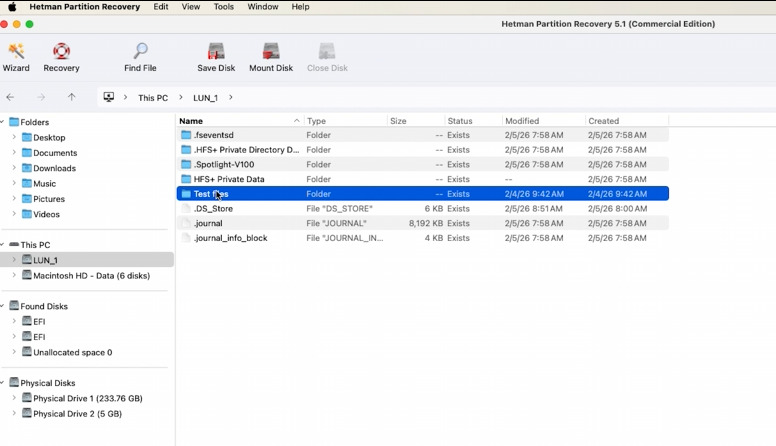
Task: Select the first EFI entry under Found Disks
Action: click(x=40, y=321)
